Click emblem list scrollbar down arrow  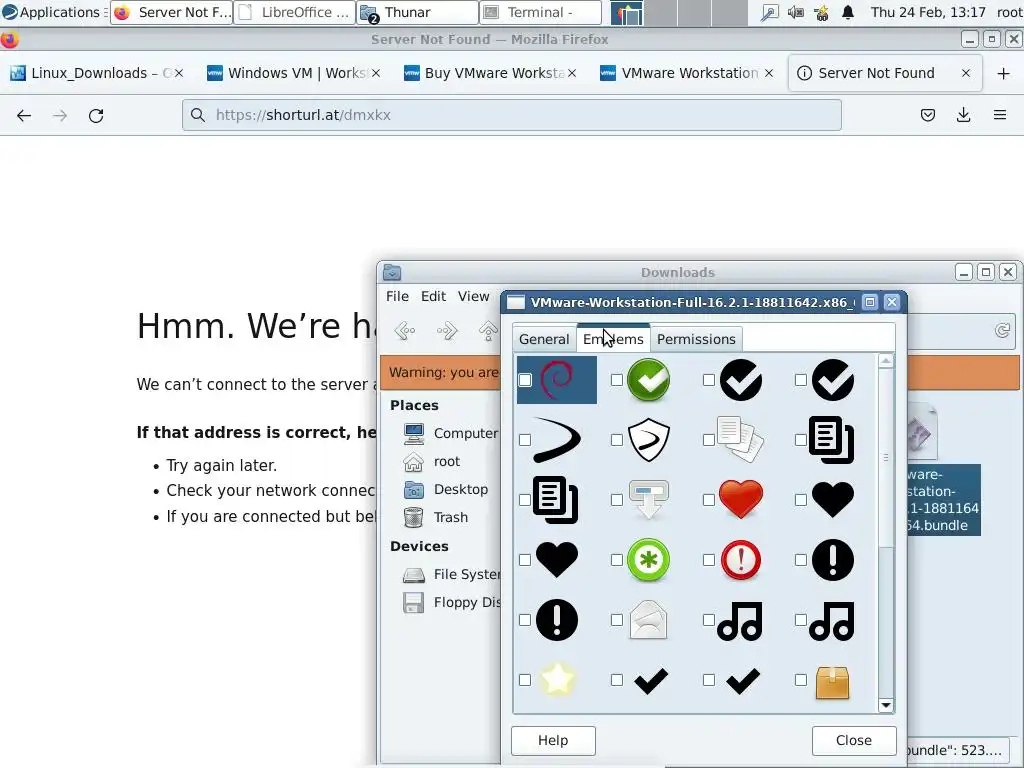point(886,705)
